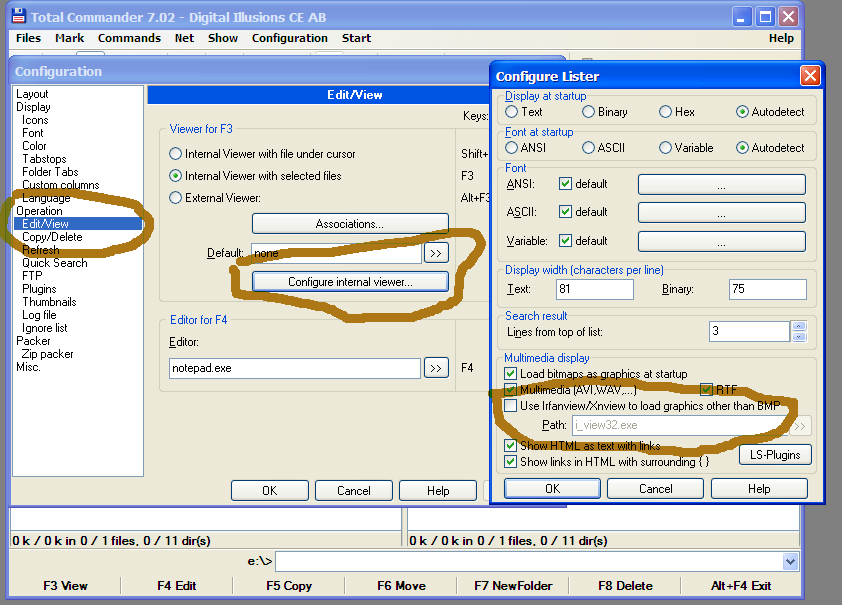This screenshot has width=842, height=605.
Task: Toggle Load bitmaps as graphics at startup
Action: coord(510,374)
